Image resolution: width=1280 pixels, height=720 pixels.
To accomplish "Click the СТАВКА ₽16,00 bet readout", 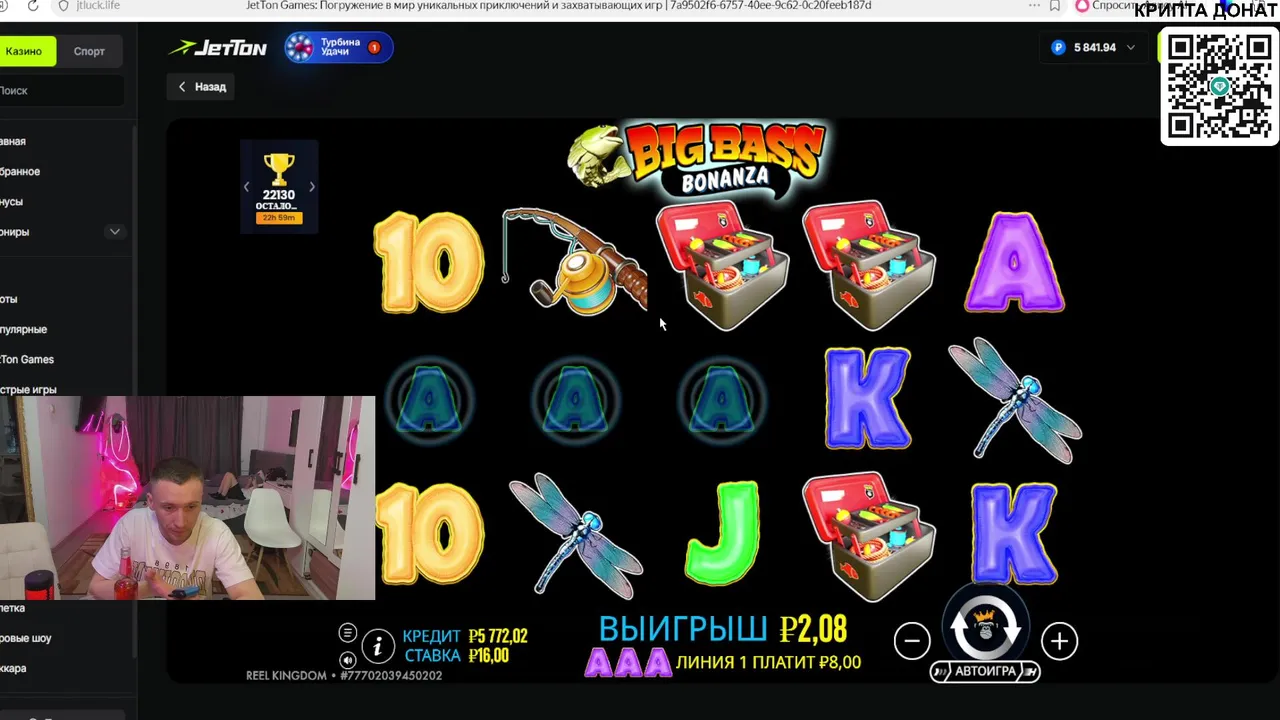I will pos(456,656).
